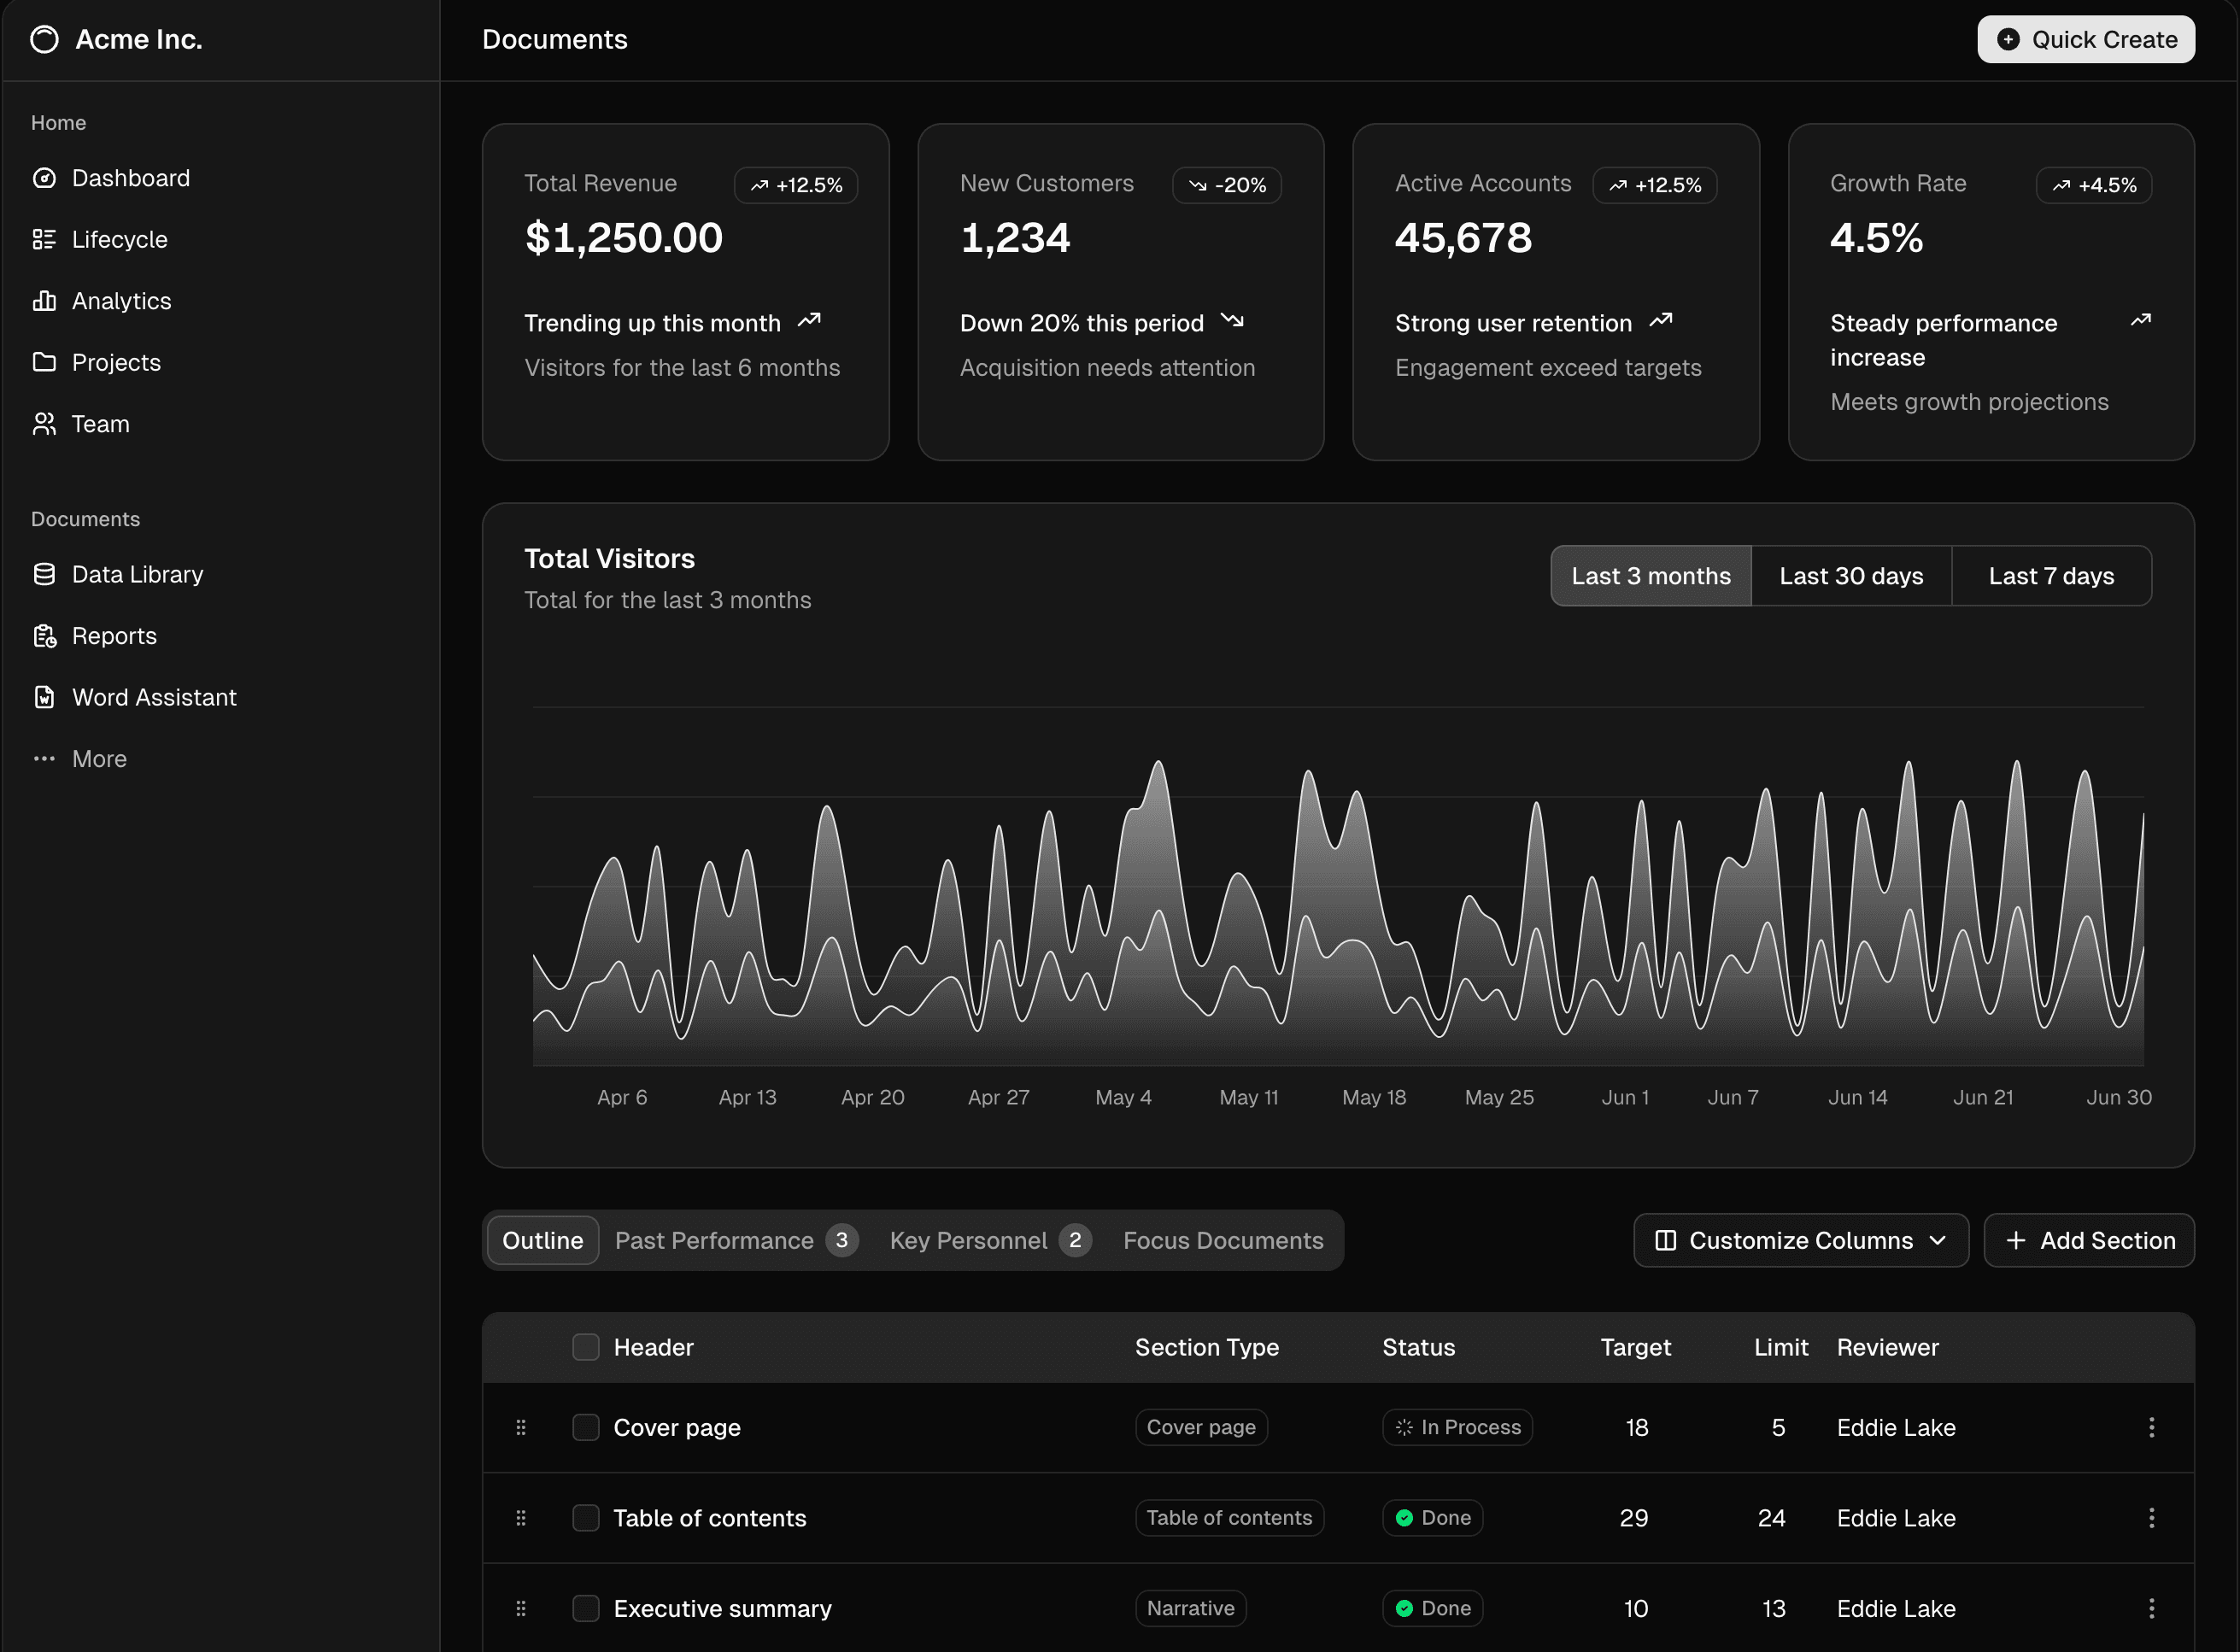The image size is (2240, 1652).
Task: Open Lifecycle via its list icon
Action: click(44, 240)
